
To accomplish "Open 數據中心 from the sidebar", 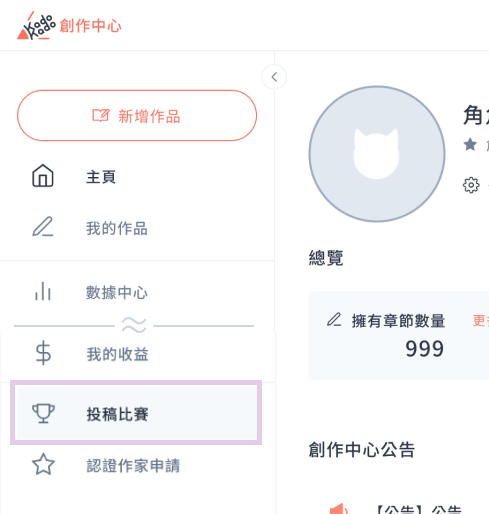I will pyautogui.click(x=137, y=292).
